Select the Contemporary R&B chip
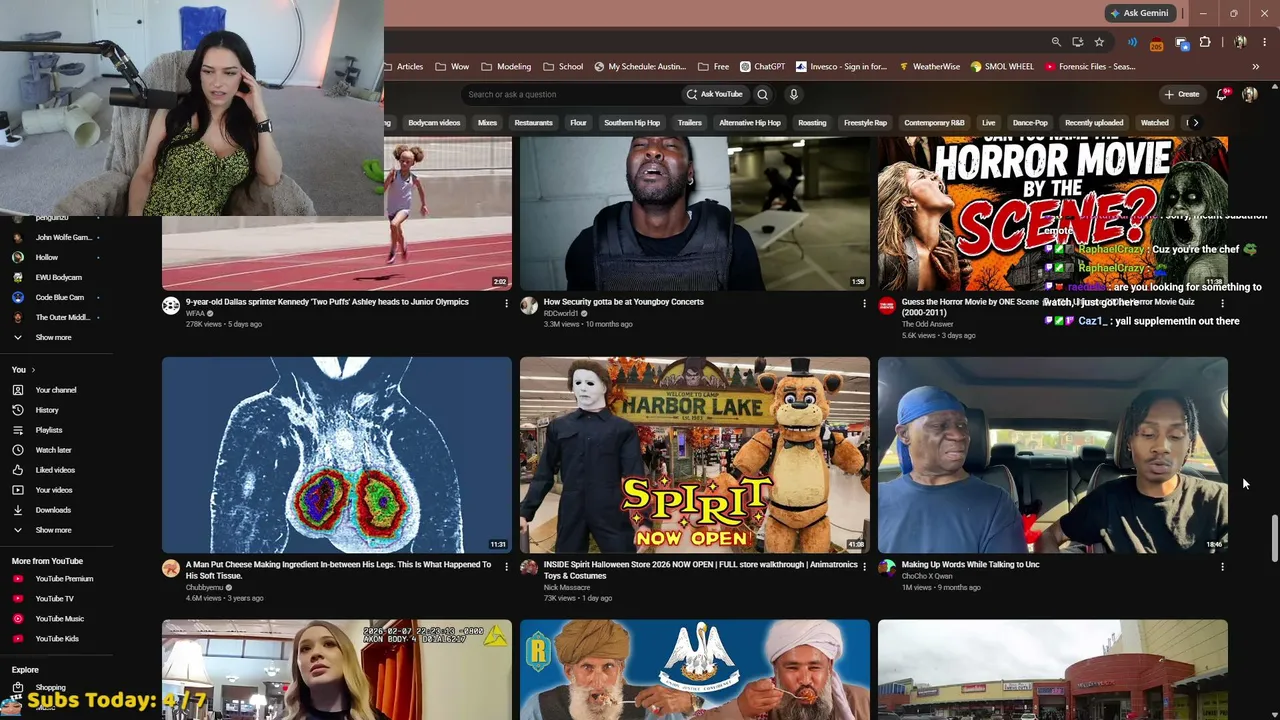 (934, 123)
